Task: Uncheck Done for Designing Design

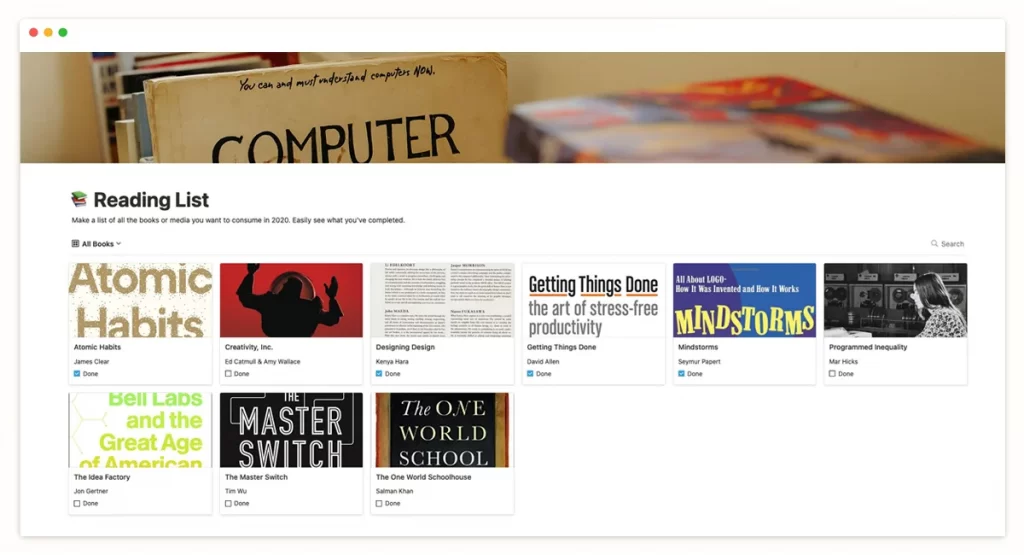Action: coord(379,373)
